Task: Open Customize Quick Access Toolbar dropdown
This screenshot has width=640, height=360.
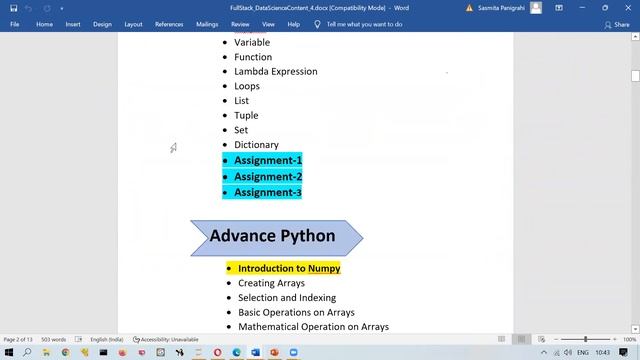Action: [62, 9]
